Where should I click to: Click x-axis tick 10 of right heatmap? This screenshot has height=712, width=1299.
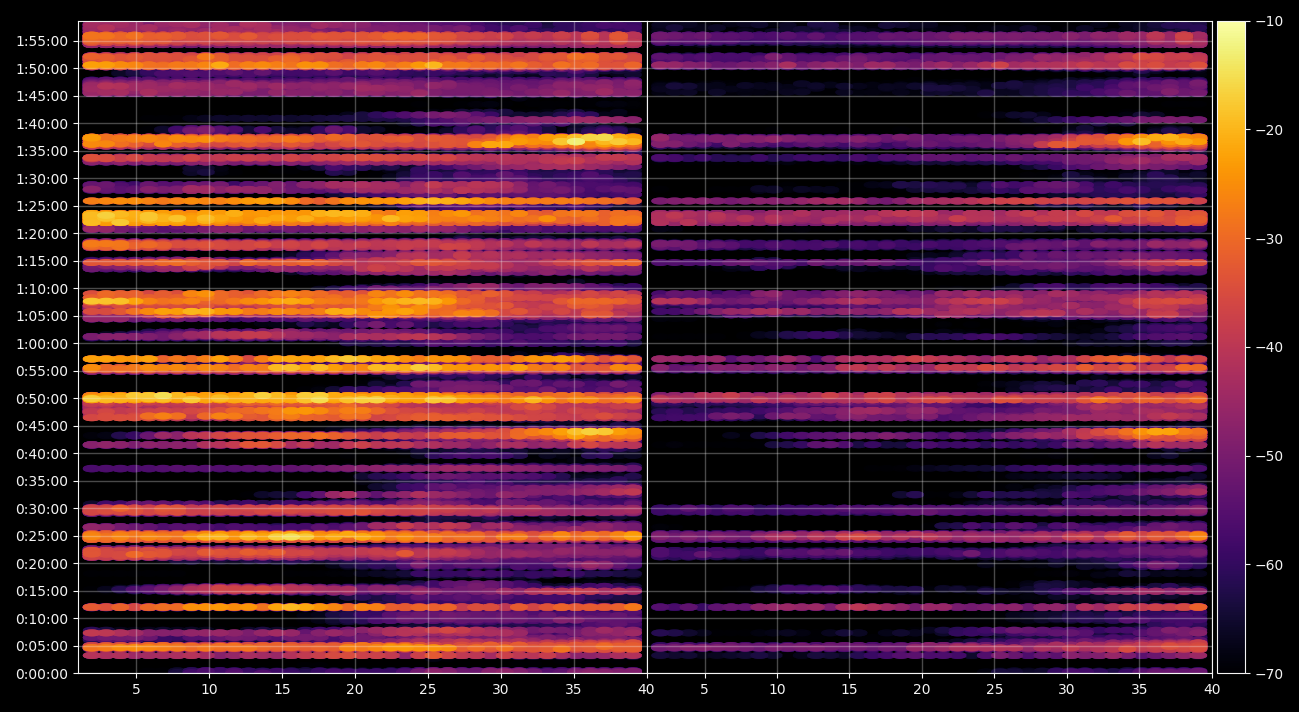[777, 689]
